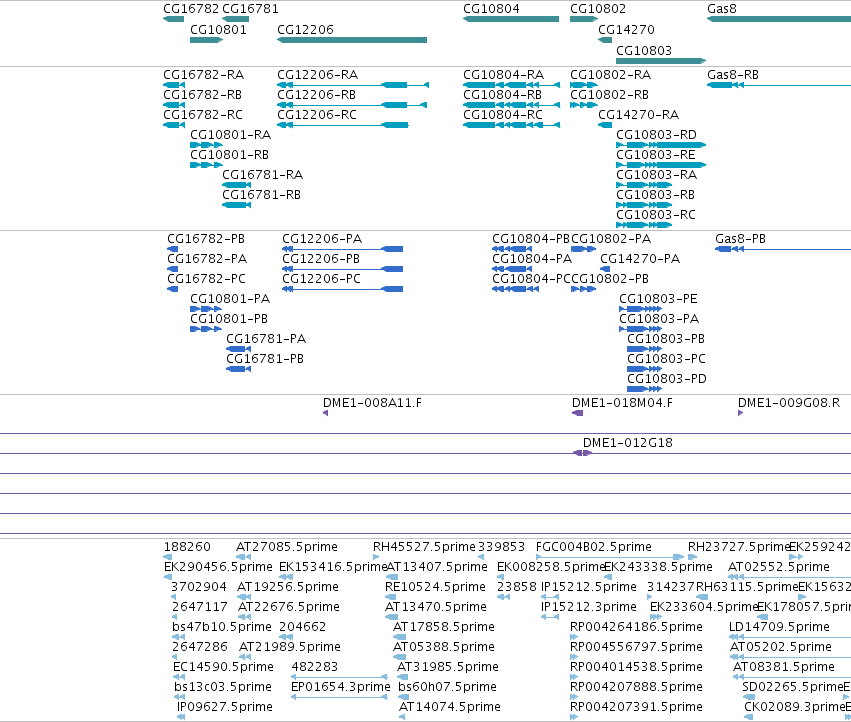The width and height of the screenshot is (851, 722).
Task: Select the DME1-008A11.F marker
Action: coord(326,413)
